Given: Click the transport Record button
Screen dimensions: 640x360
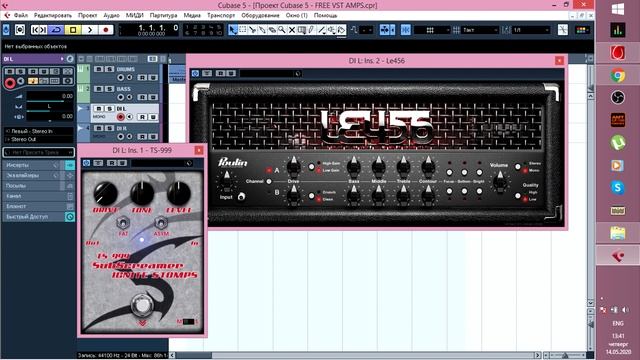Looking at the screenshot, I should (x=106, y=30).
